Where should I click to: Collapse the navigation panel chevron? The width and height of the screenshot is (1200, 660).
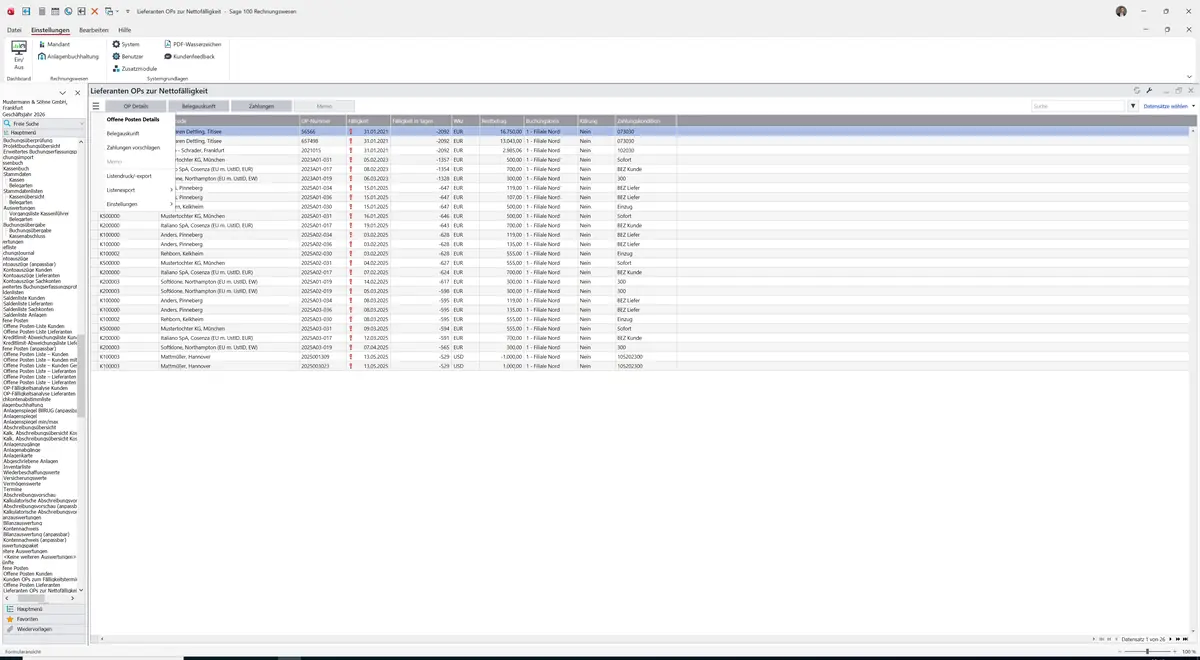(x=63, y=93)
